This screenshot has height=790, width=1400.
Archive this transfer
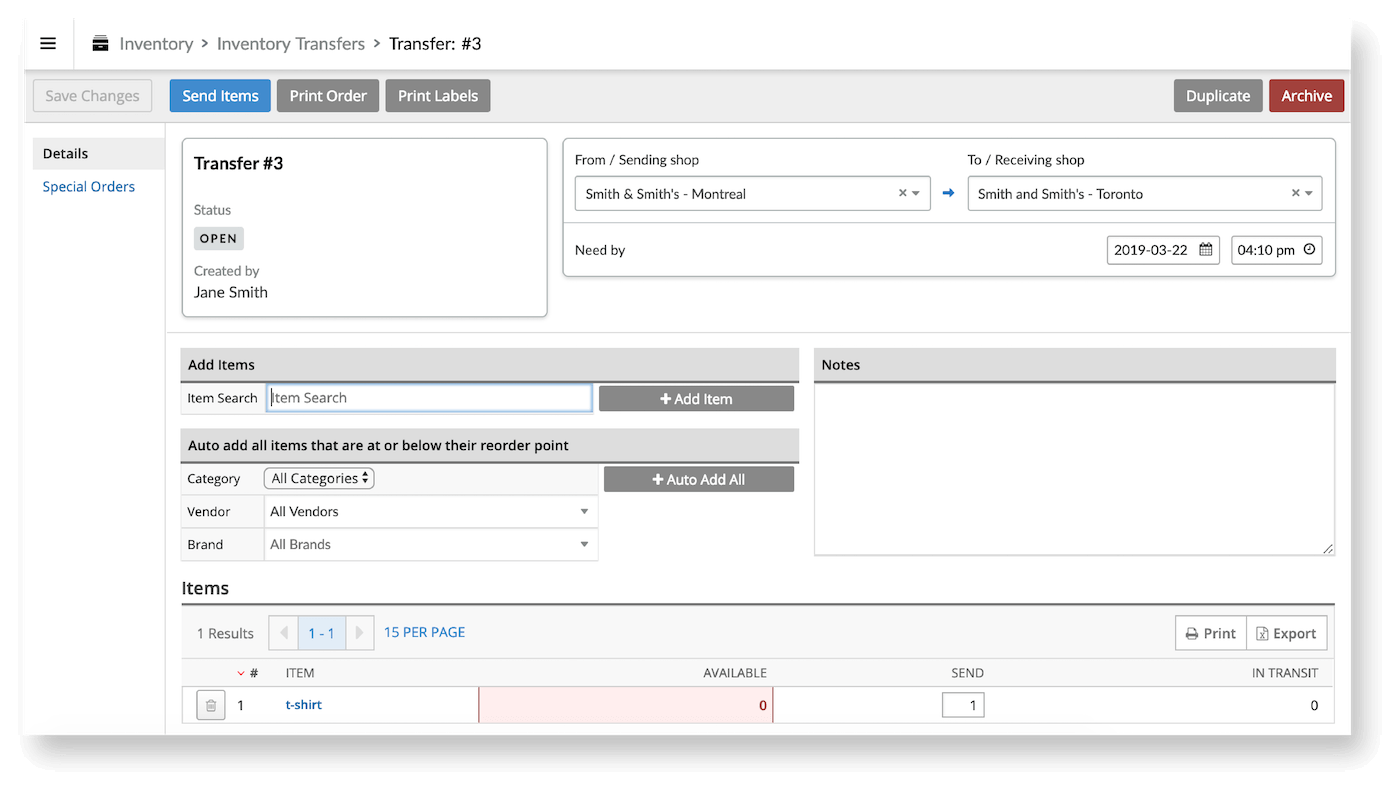[1306, 96]
